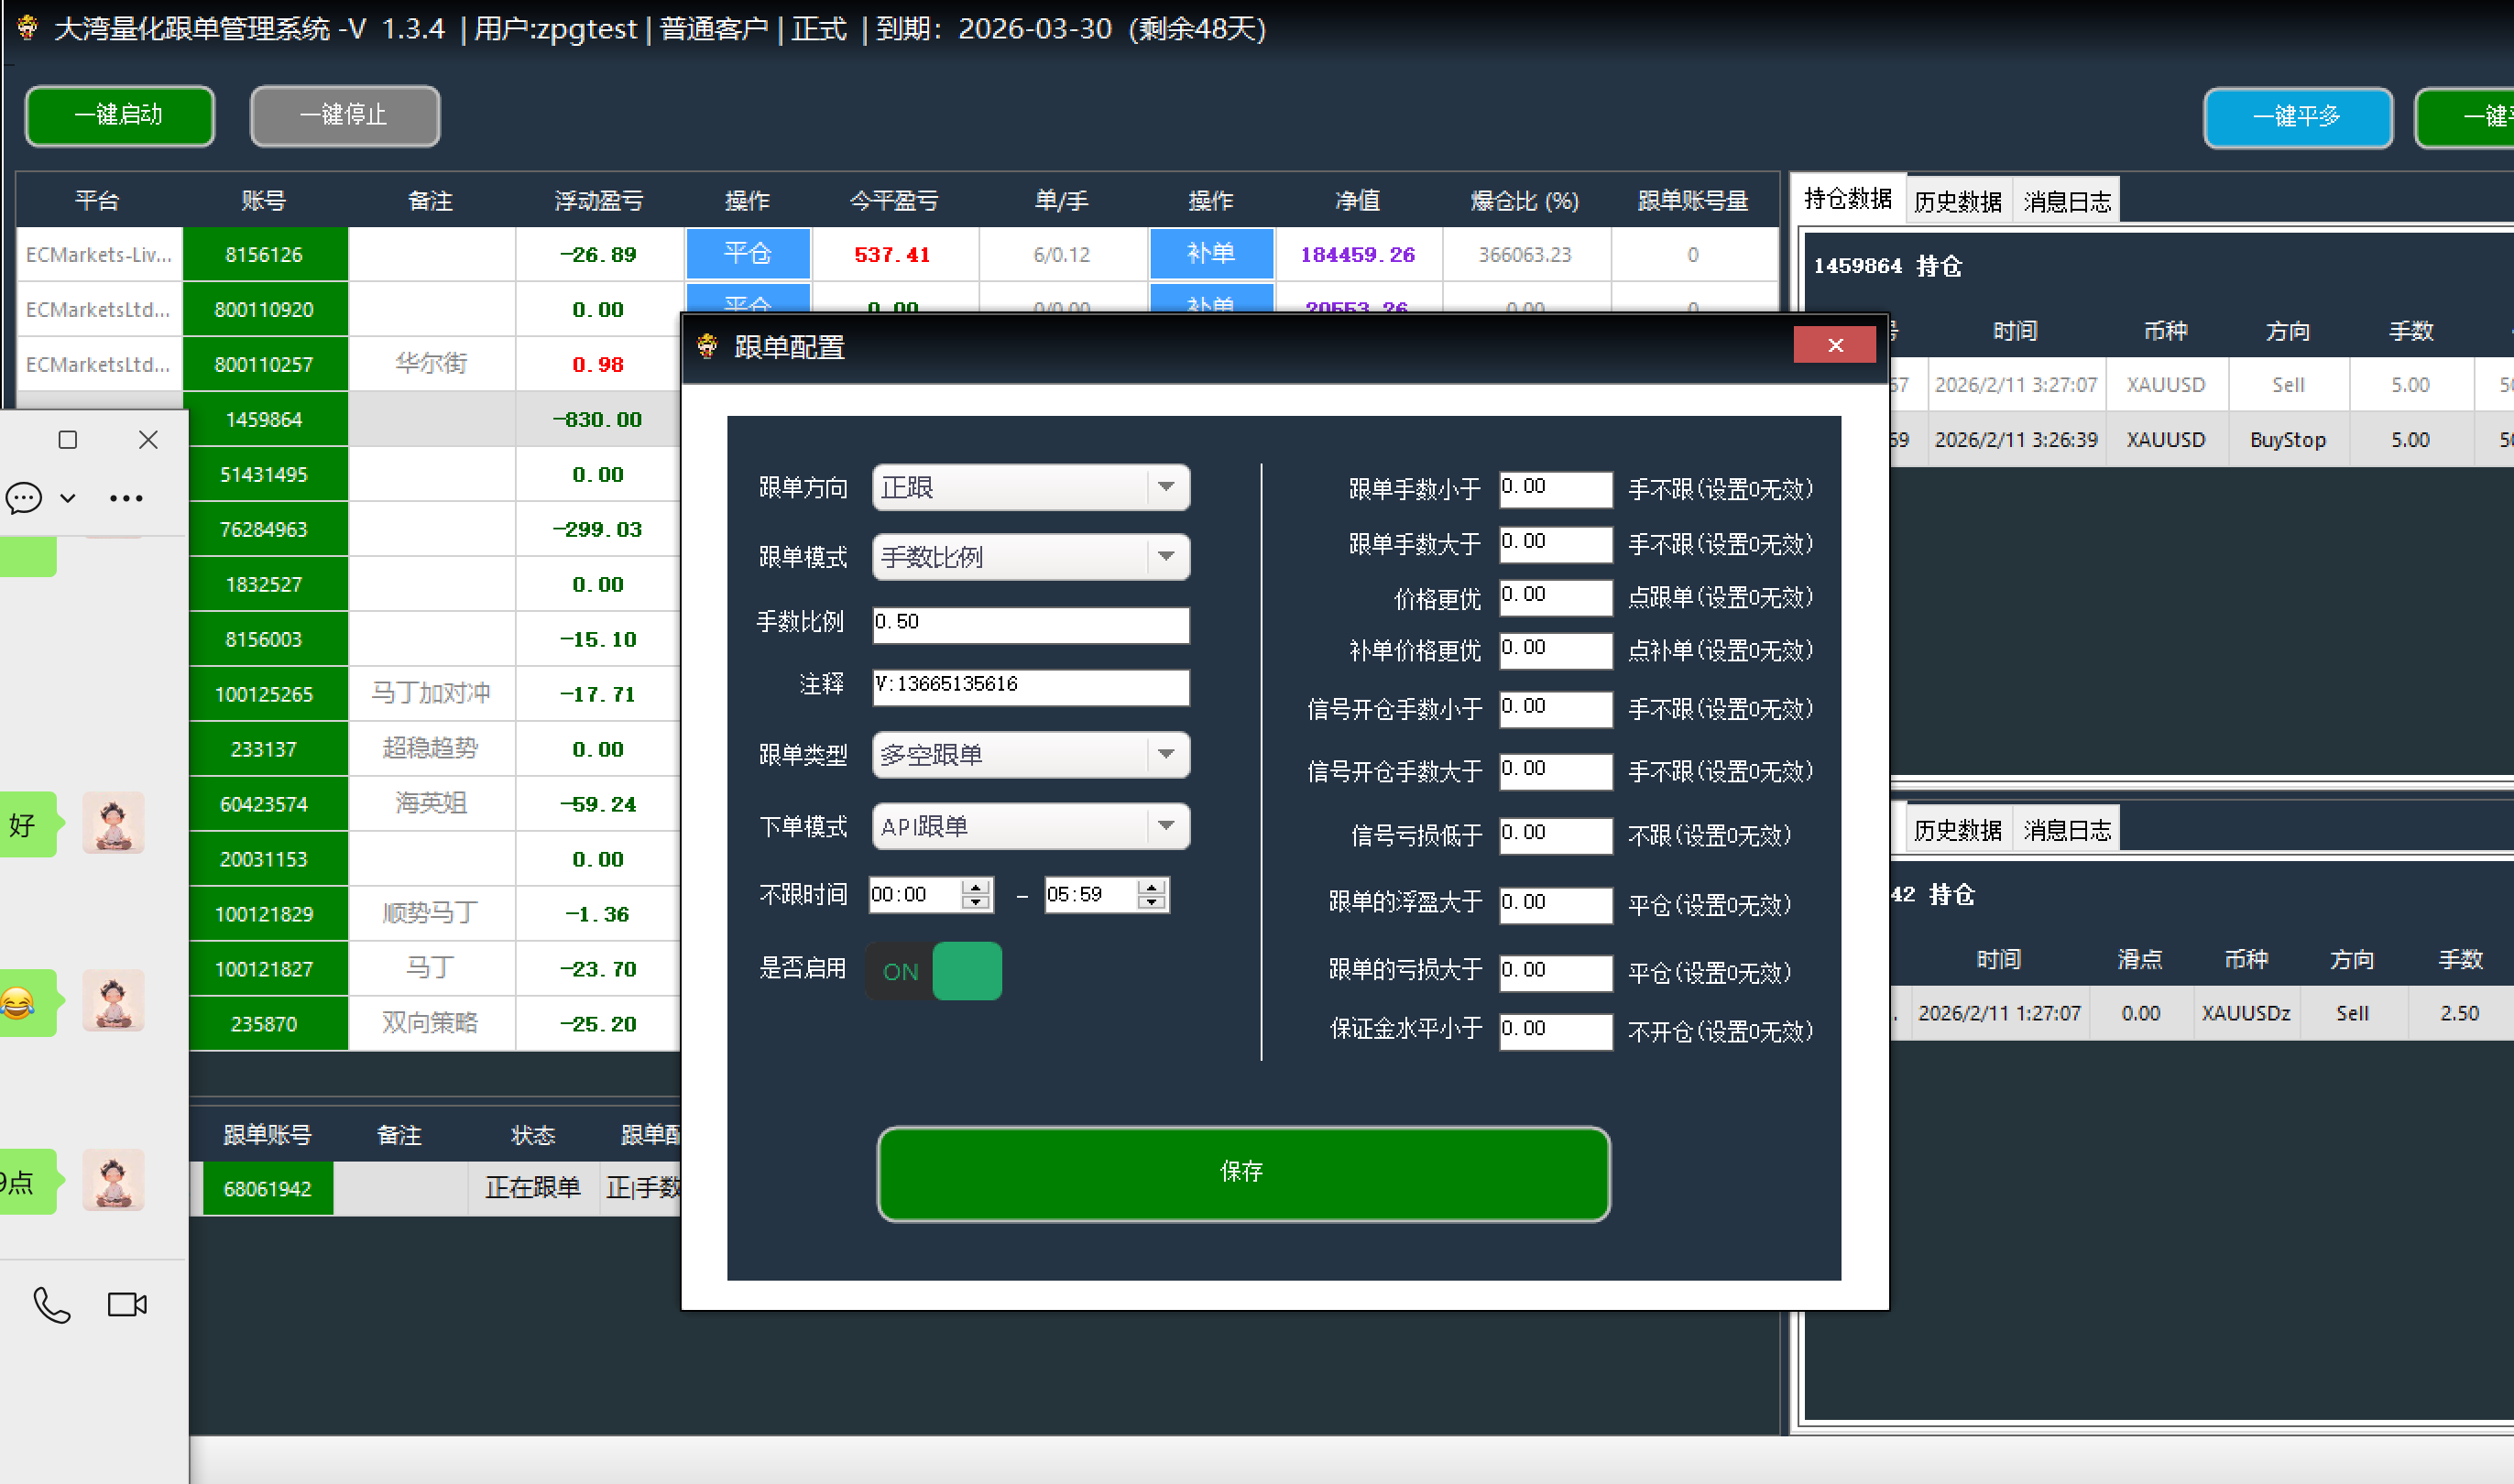Click the chat window close X icon
The height and width of the screenshot is (1484, 2514).
coord(148,440)
